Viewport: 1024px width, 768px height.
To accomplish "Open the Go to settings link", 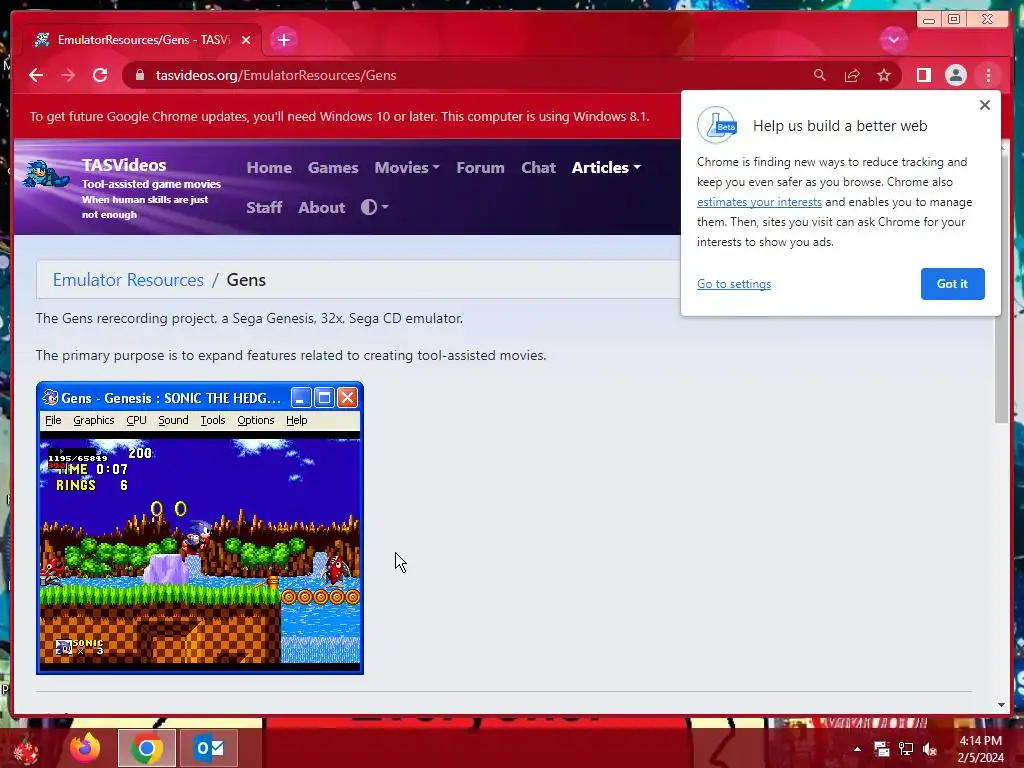I will (x=733, y=284).
